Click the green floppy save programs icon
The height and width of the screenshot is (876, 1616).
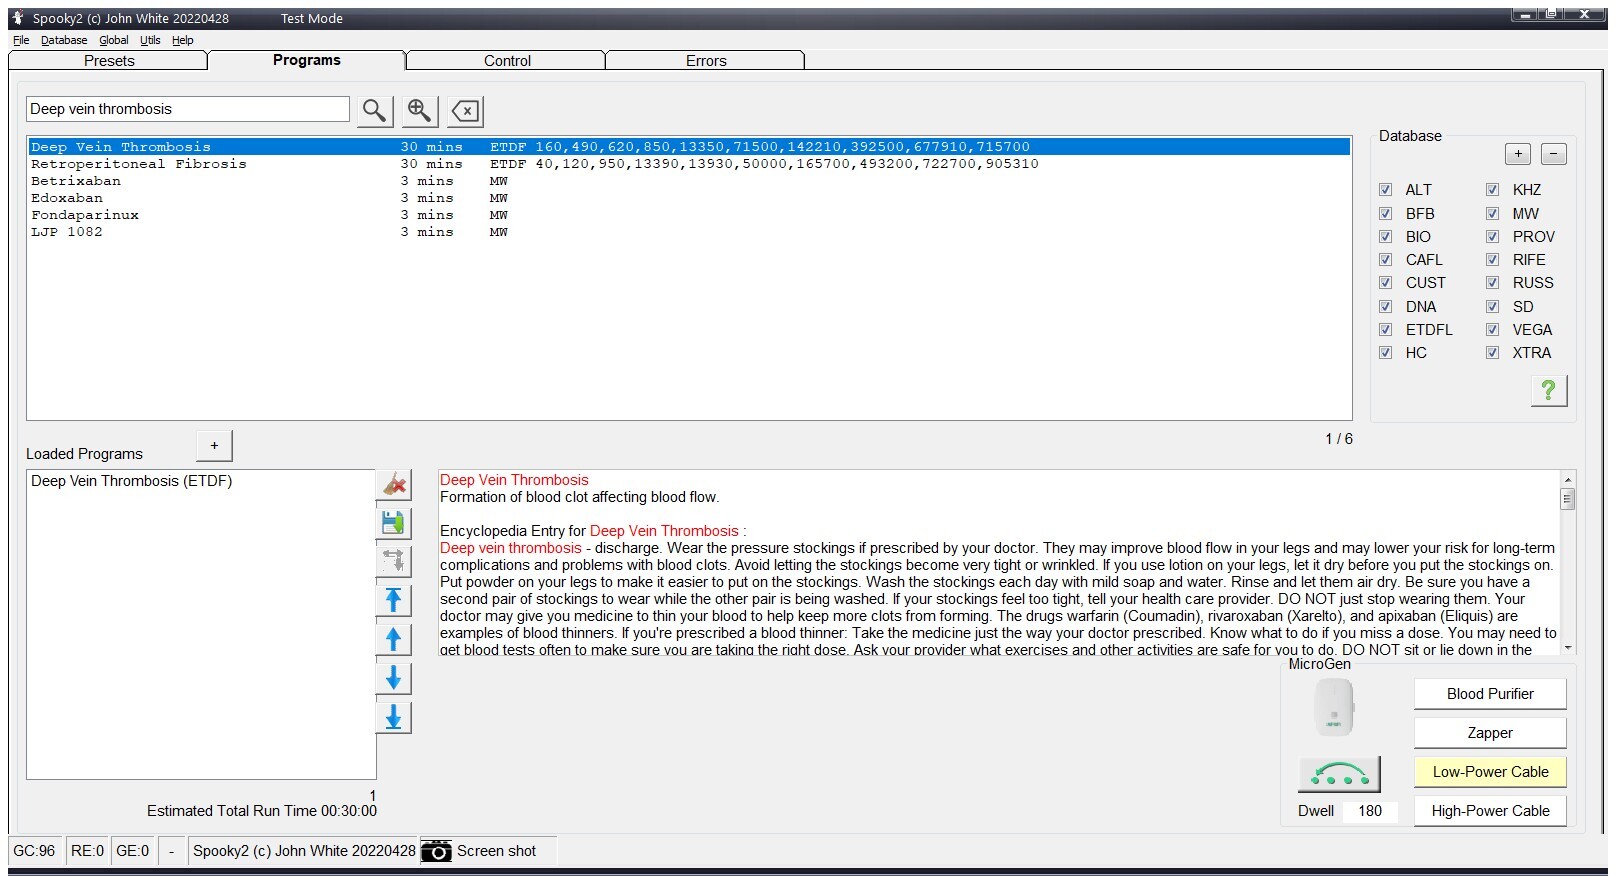[394, 522]
